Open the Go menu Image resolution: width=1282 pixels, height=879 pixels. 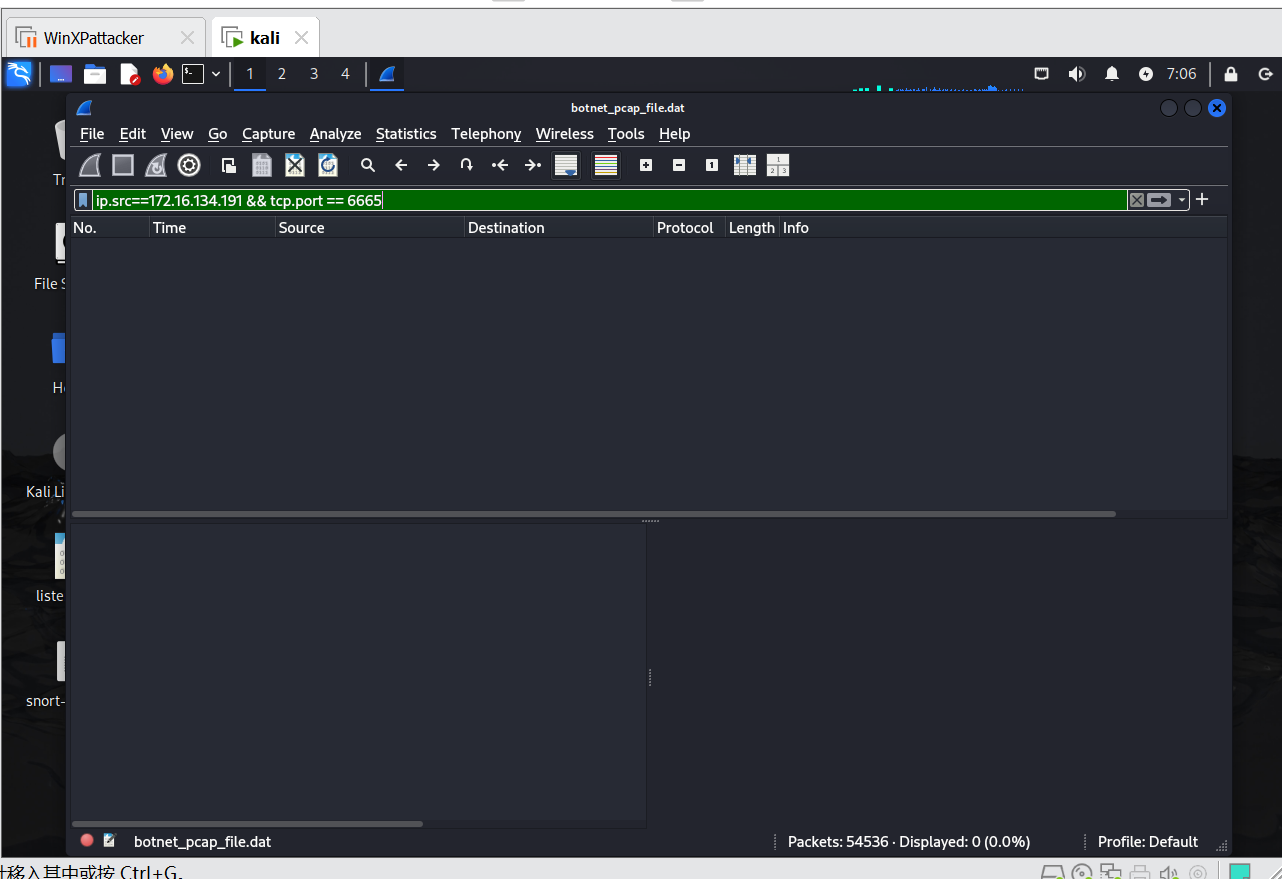pos(218,134)
